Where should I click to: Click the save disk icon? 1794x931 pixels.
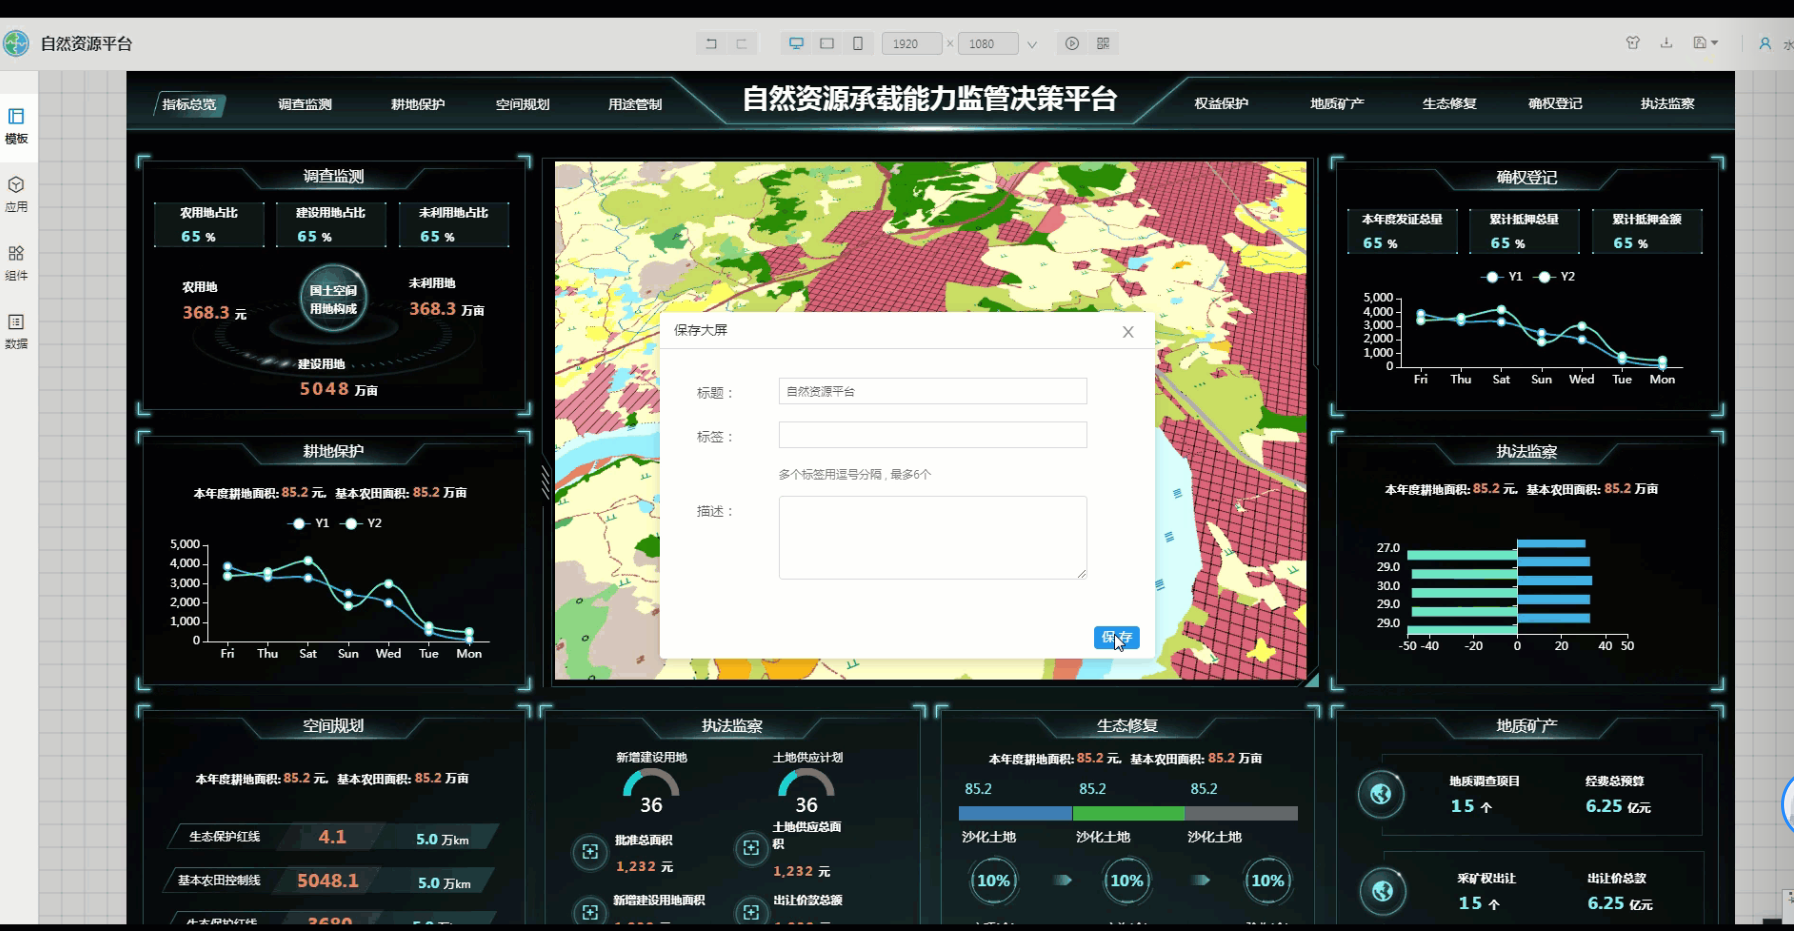coord(1700,43)
